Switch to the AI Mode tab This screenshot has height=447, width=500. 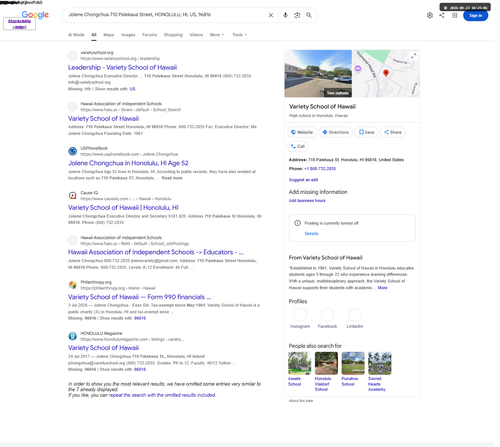pyautogui.click(x=76, y=35)
